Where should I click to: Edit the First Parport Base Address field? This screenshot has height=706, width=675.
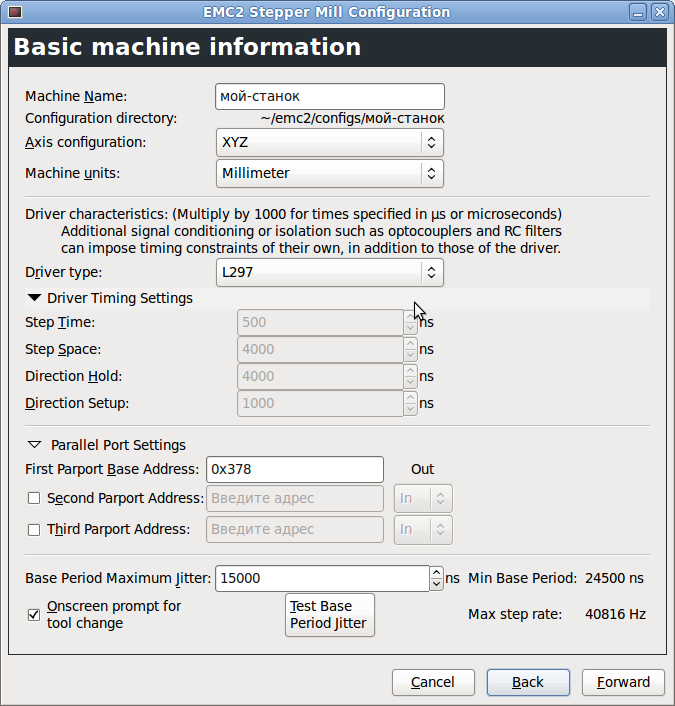click(295, 470)
